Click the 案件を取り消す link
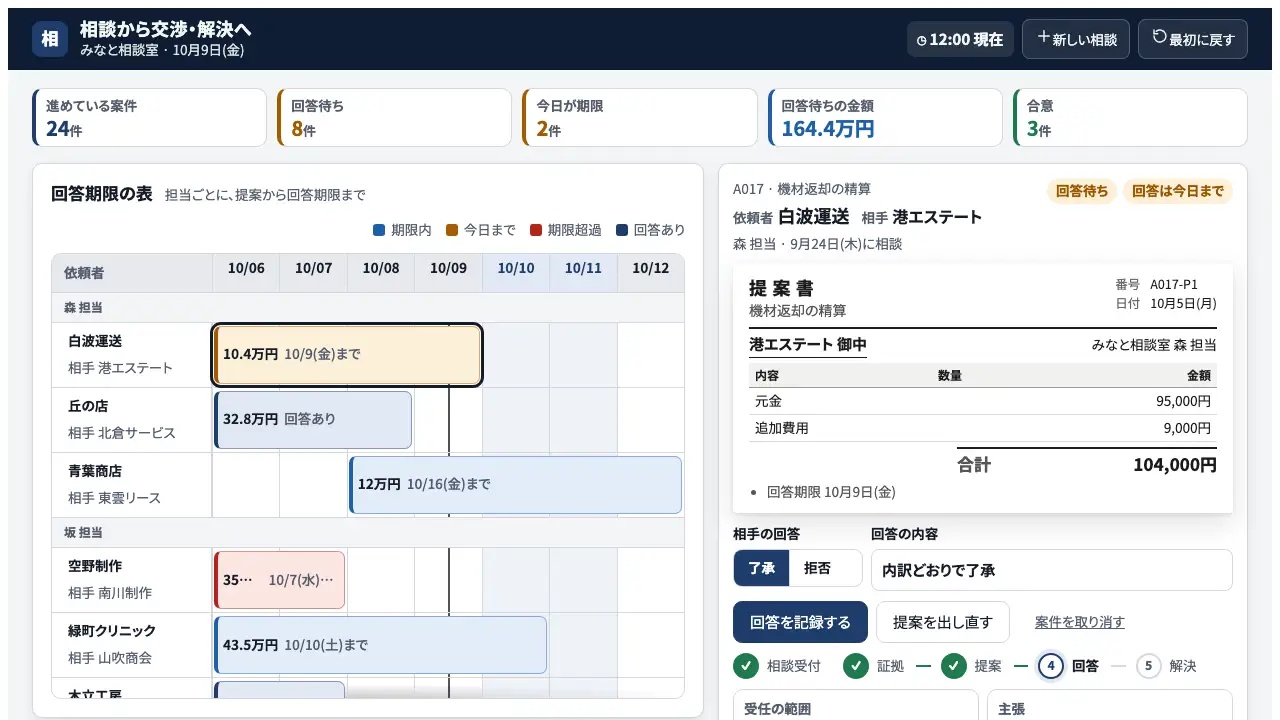Viewport: 1280px width, 720px height. (1080, 622)
